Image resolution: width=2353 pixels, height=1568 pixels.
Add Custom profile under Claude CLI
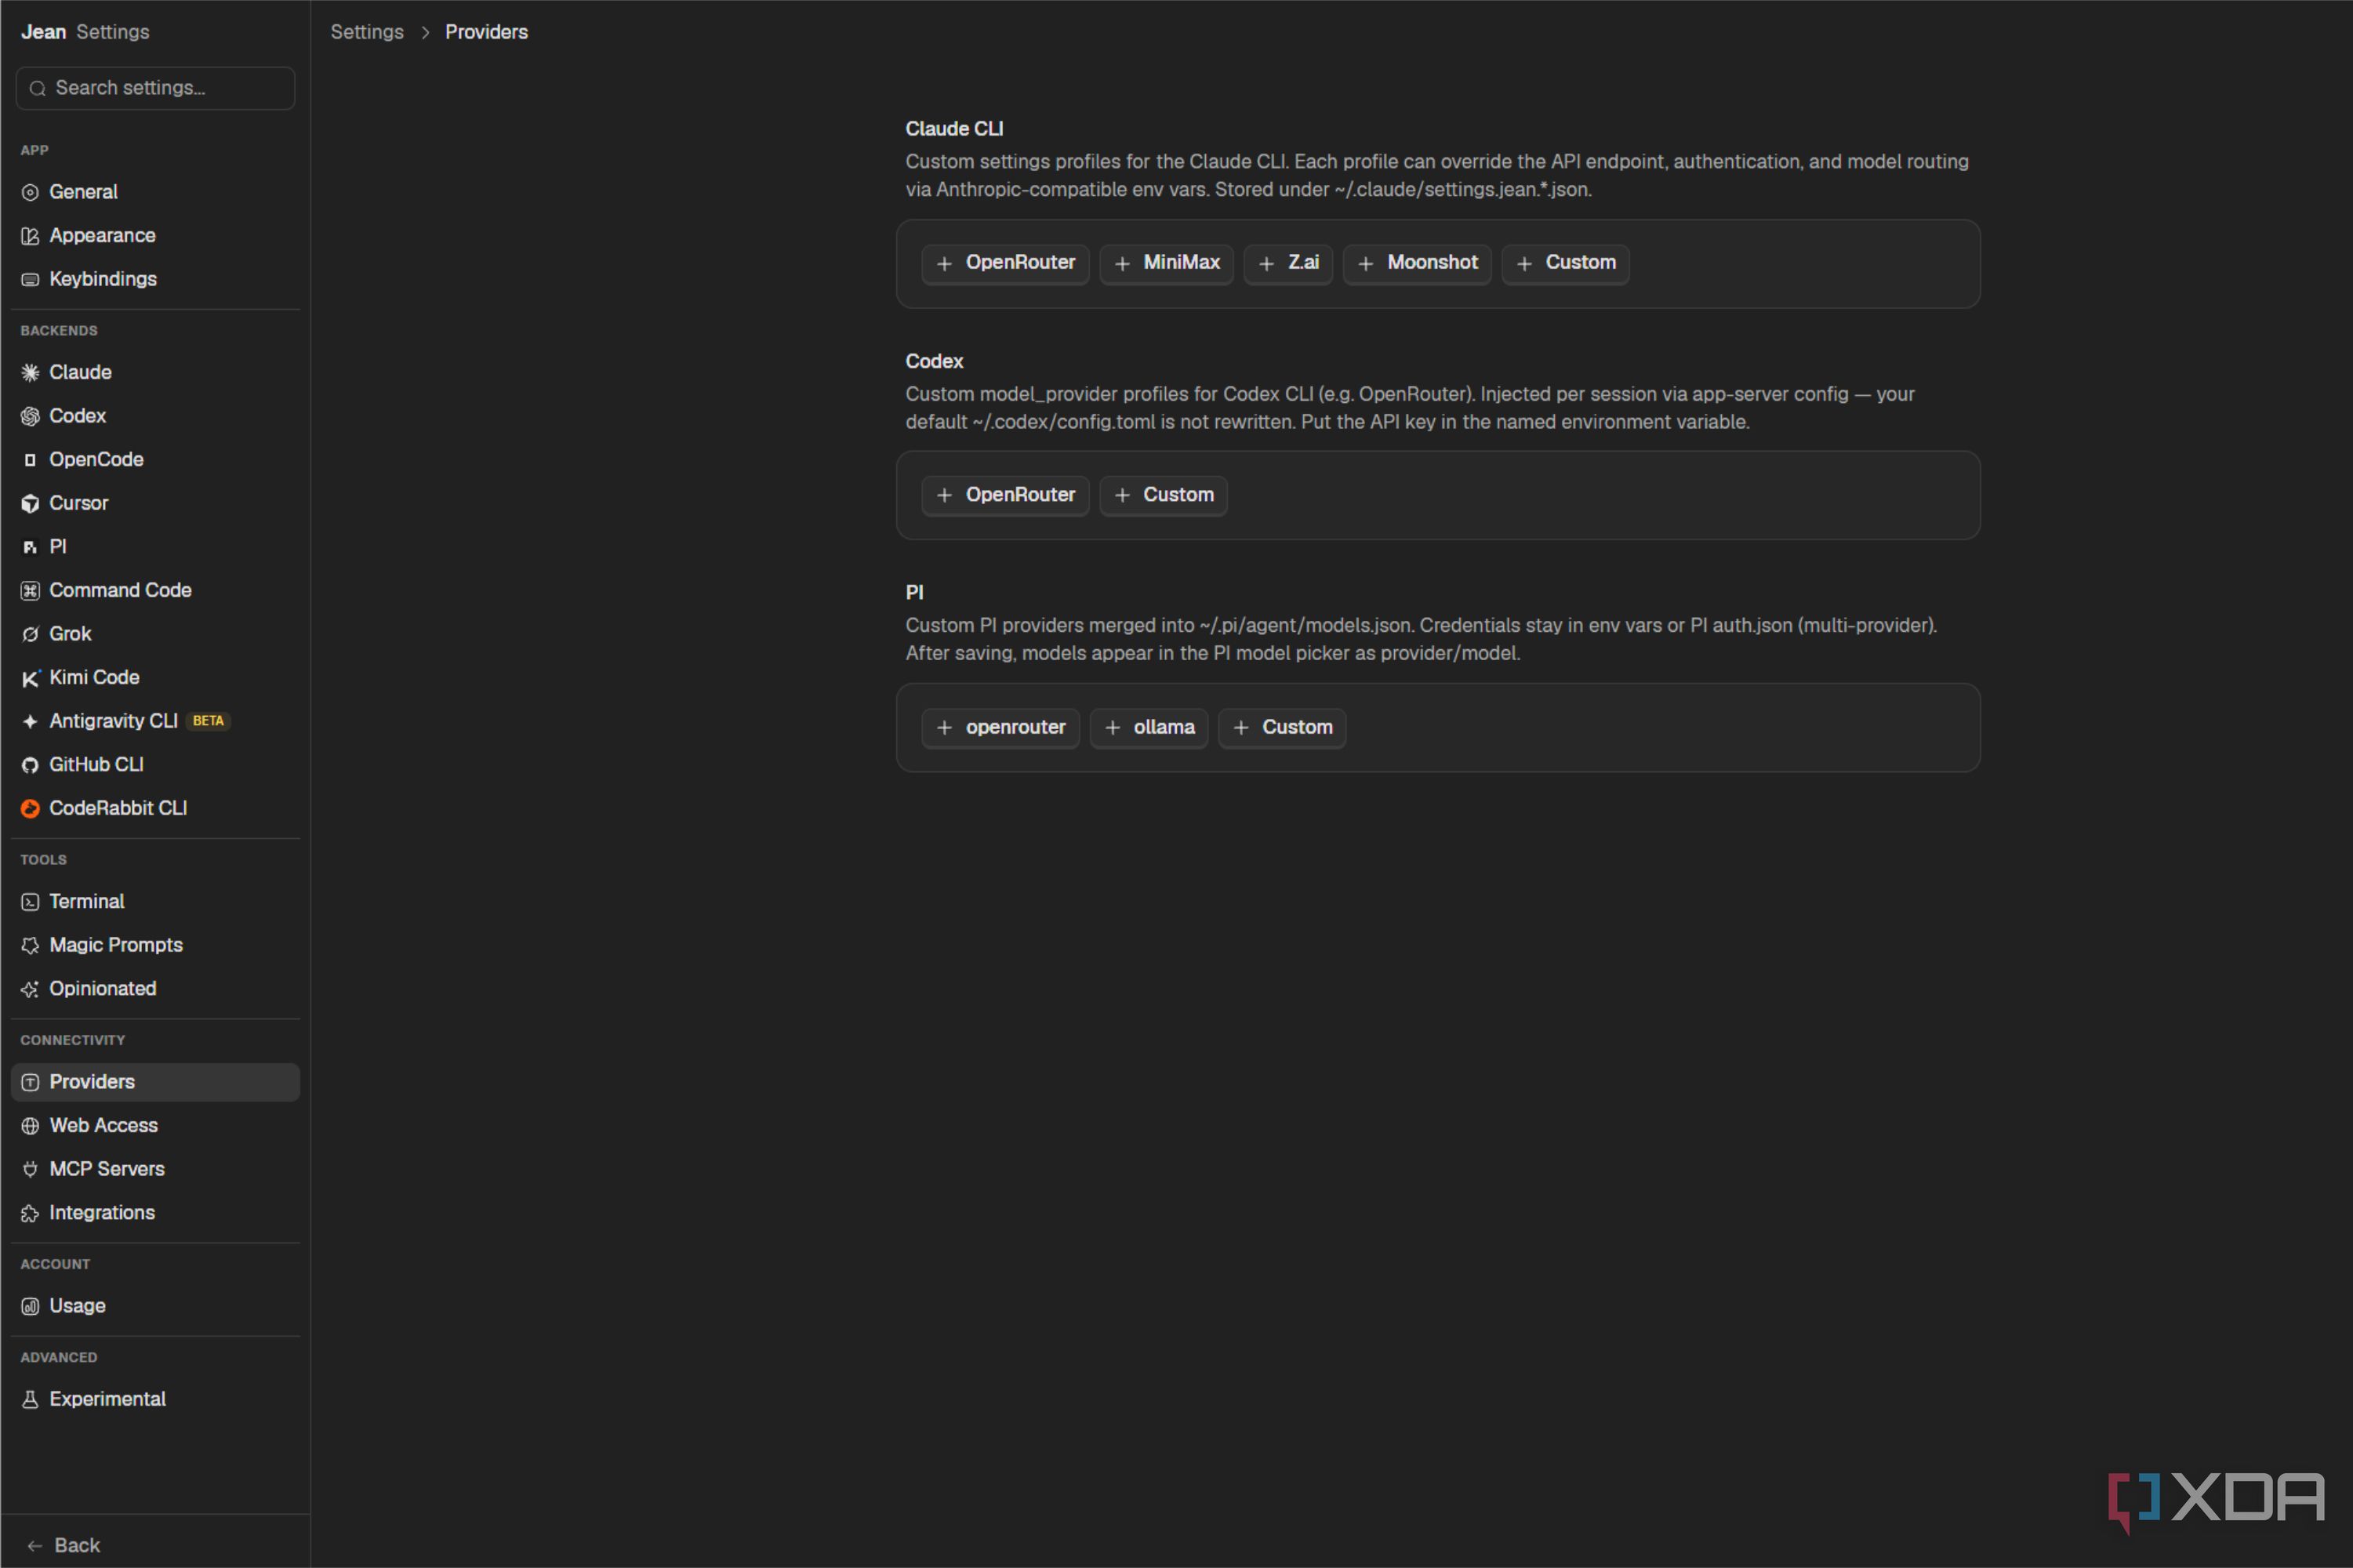tap(1565, 263)
